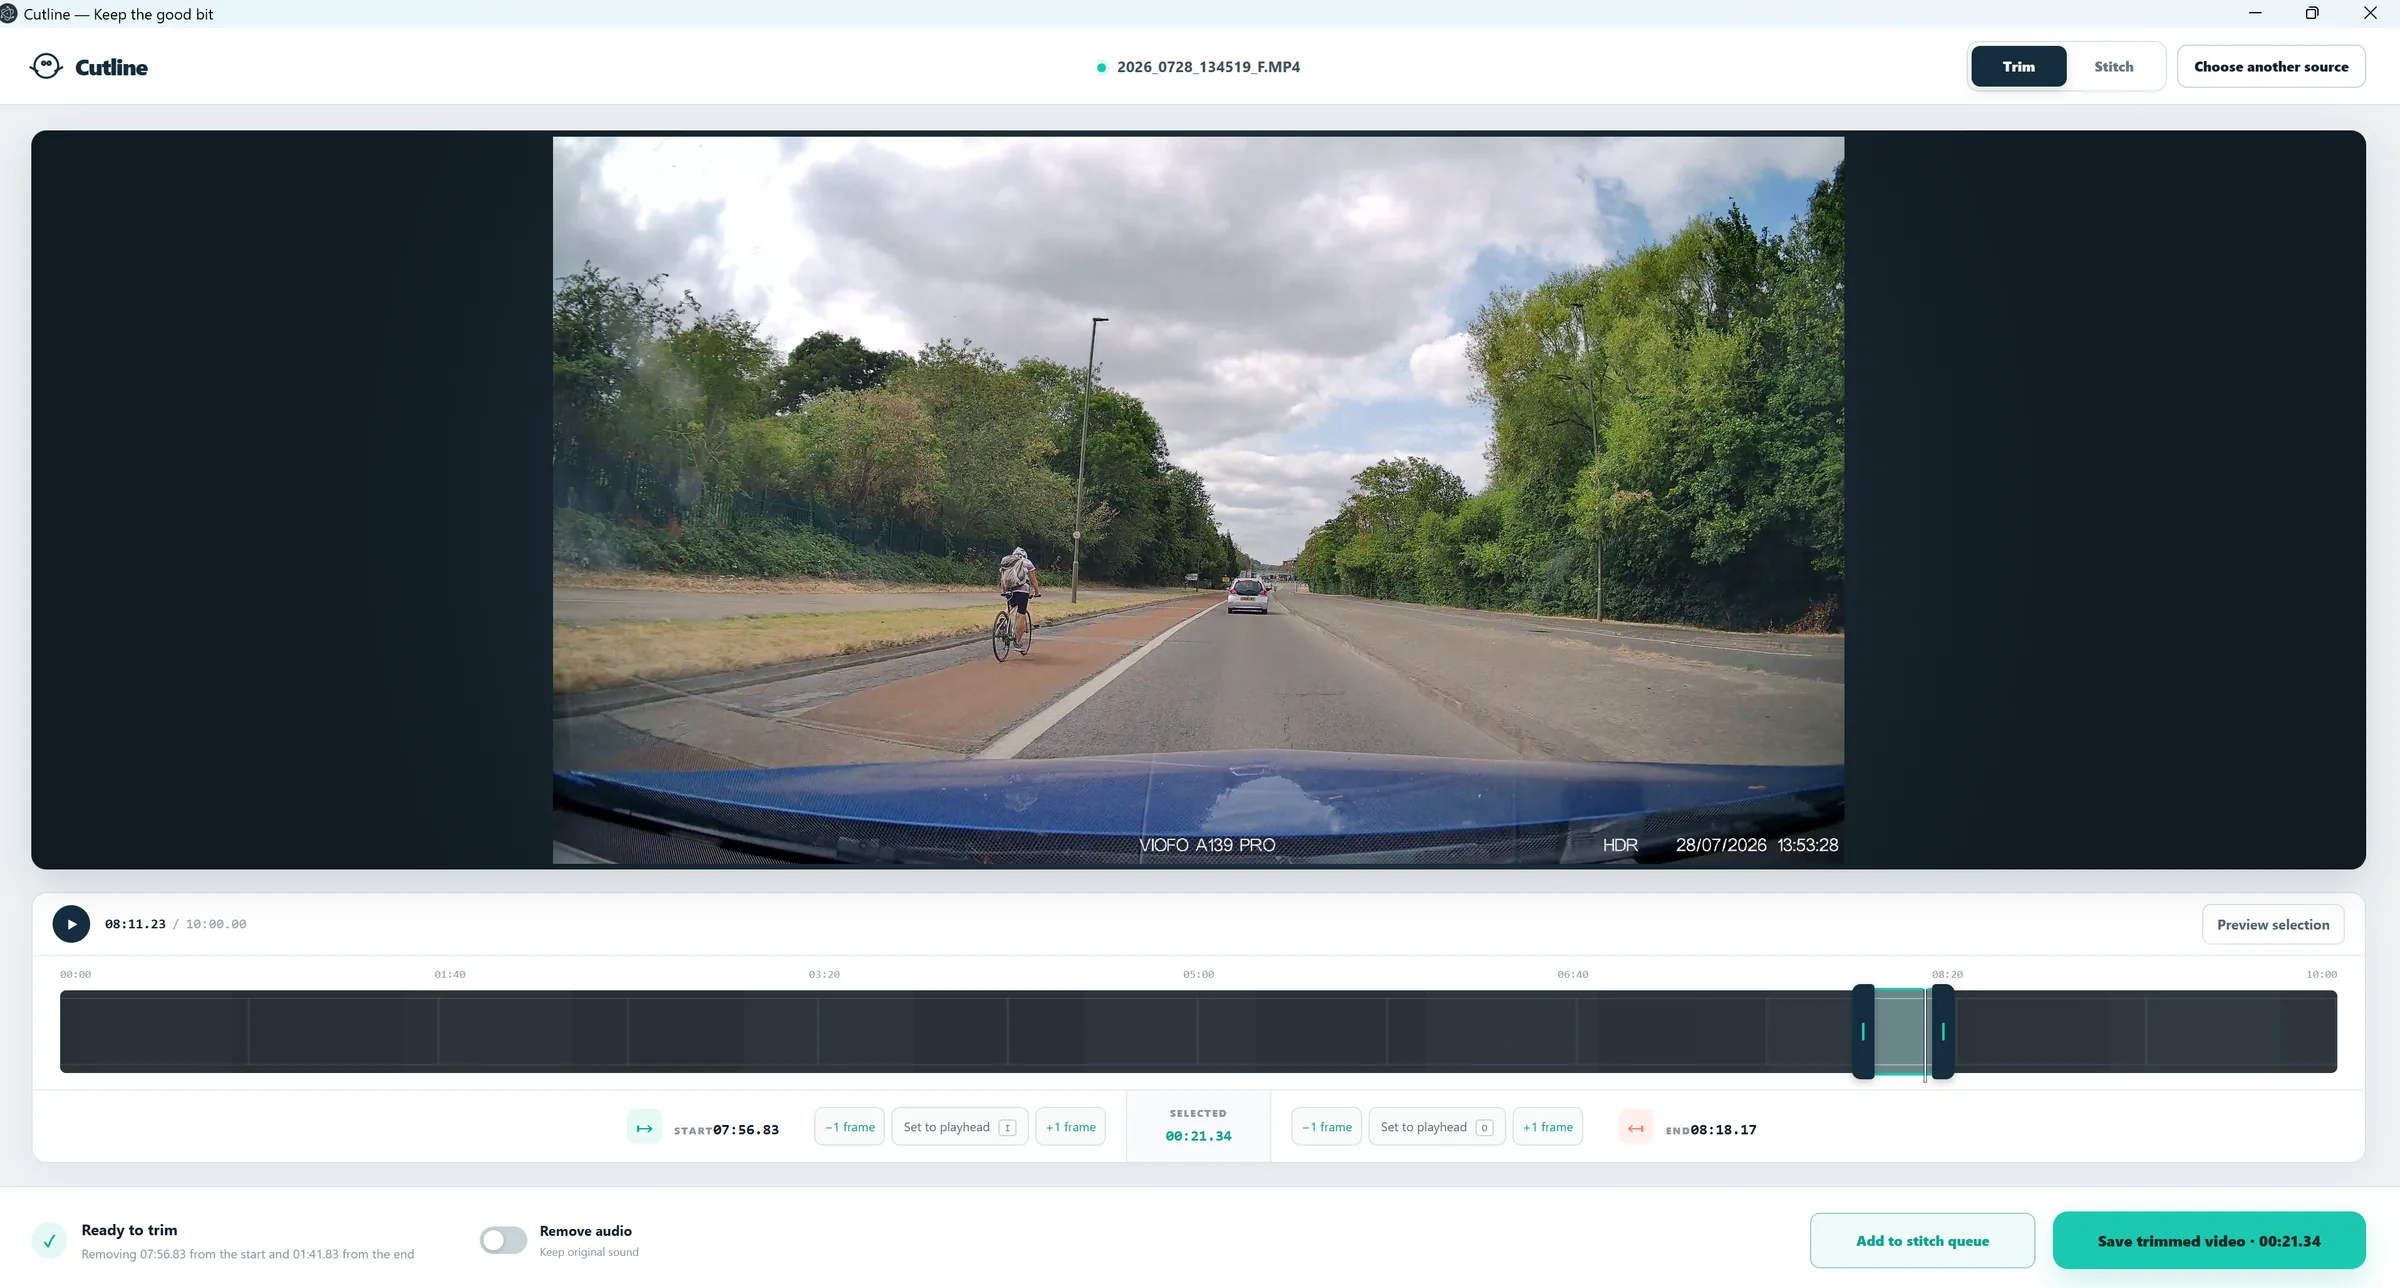Switch to the Trim tab
This screenshot has height=1288, width=2400.
[2018, 66]
